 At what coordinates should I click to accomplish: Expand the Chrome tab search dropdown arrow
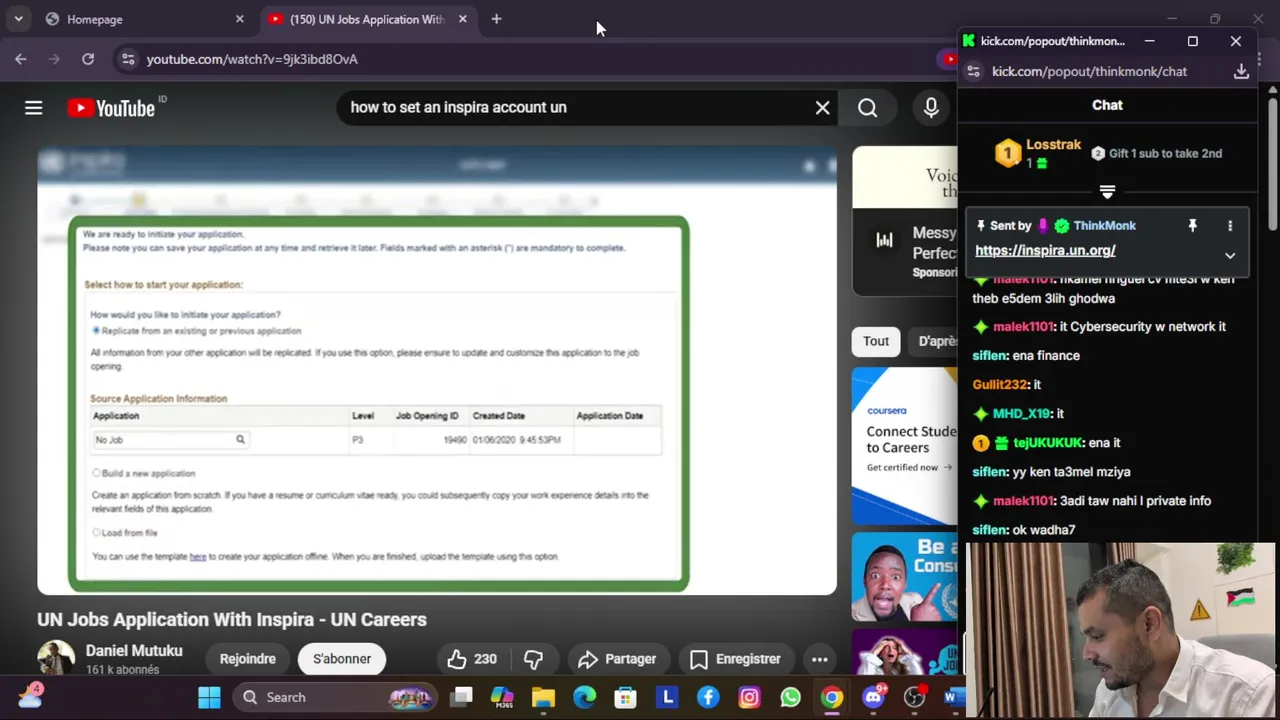[x=18, y=19]
